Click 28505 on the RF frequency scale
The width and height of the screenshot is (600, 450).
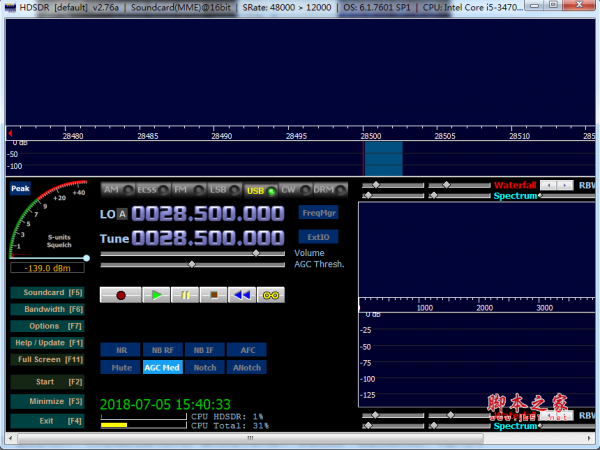(445, 136)
